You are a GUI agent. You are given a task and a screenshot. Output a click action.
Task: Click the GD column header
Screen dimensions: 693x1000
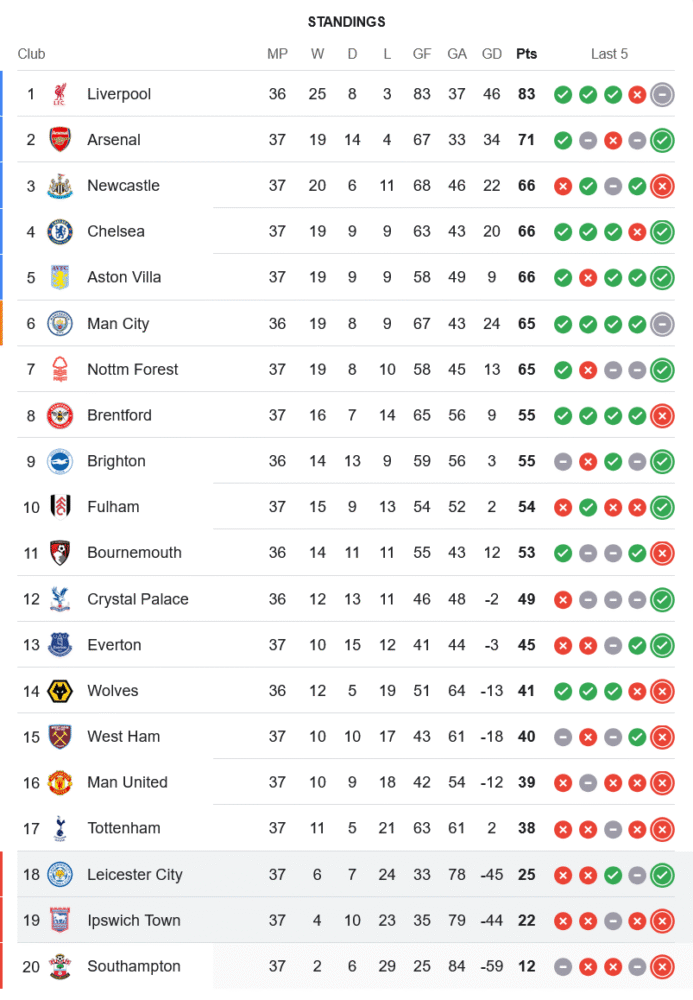pyautogui.click(x=492, y=54)
